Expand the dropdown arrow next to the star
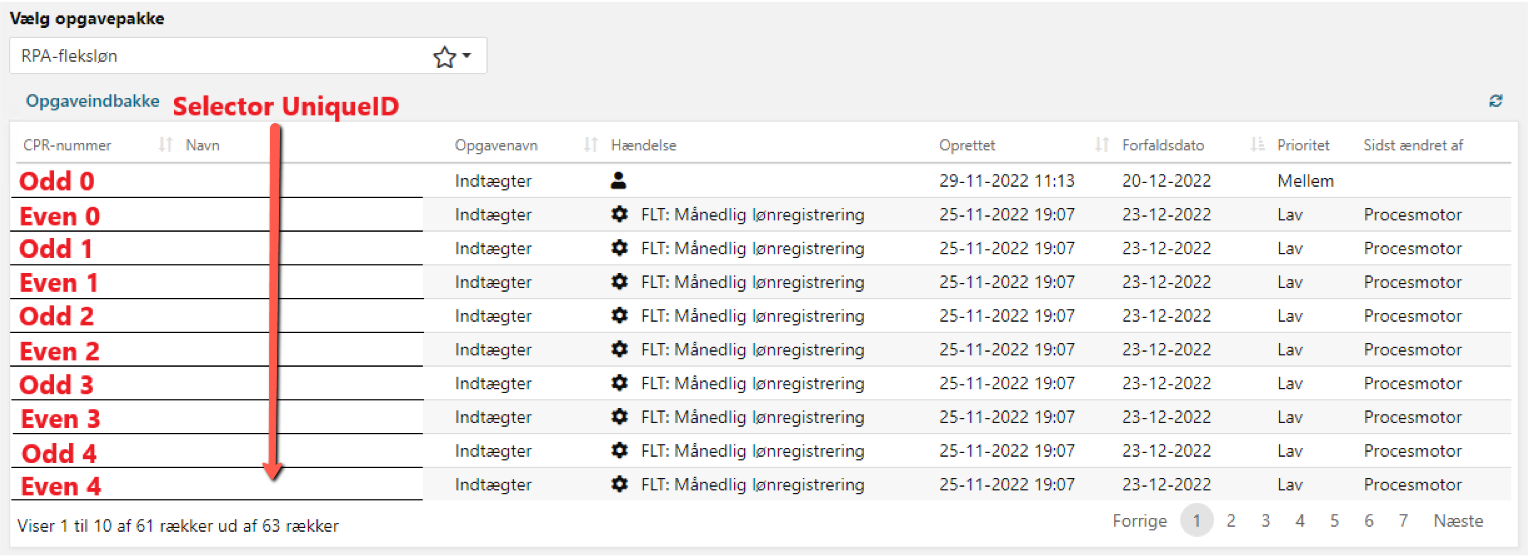Viewport: 1529px width, 557px height. pos(467,57)
